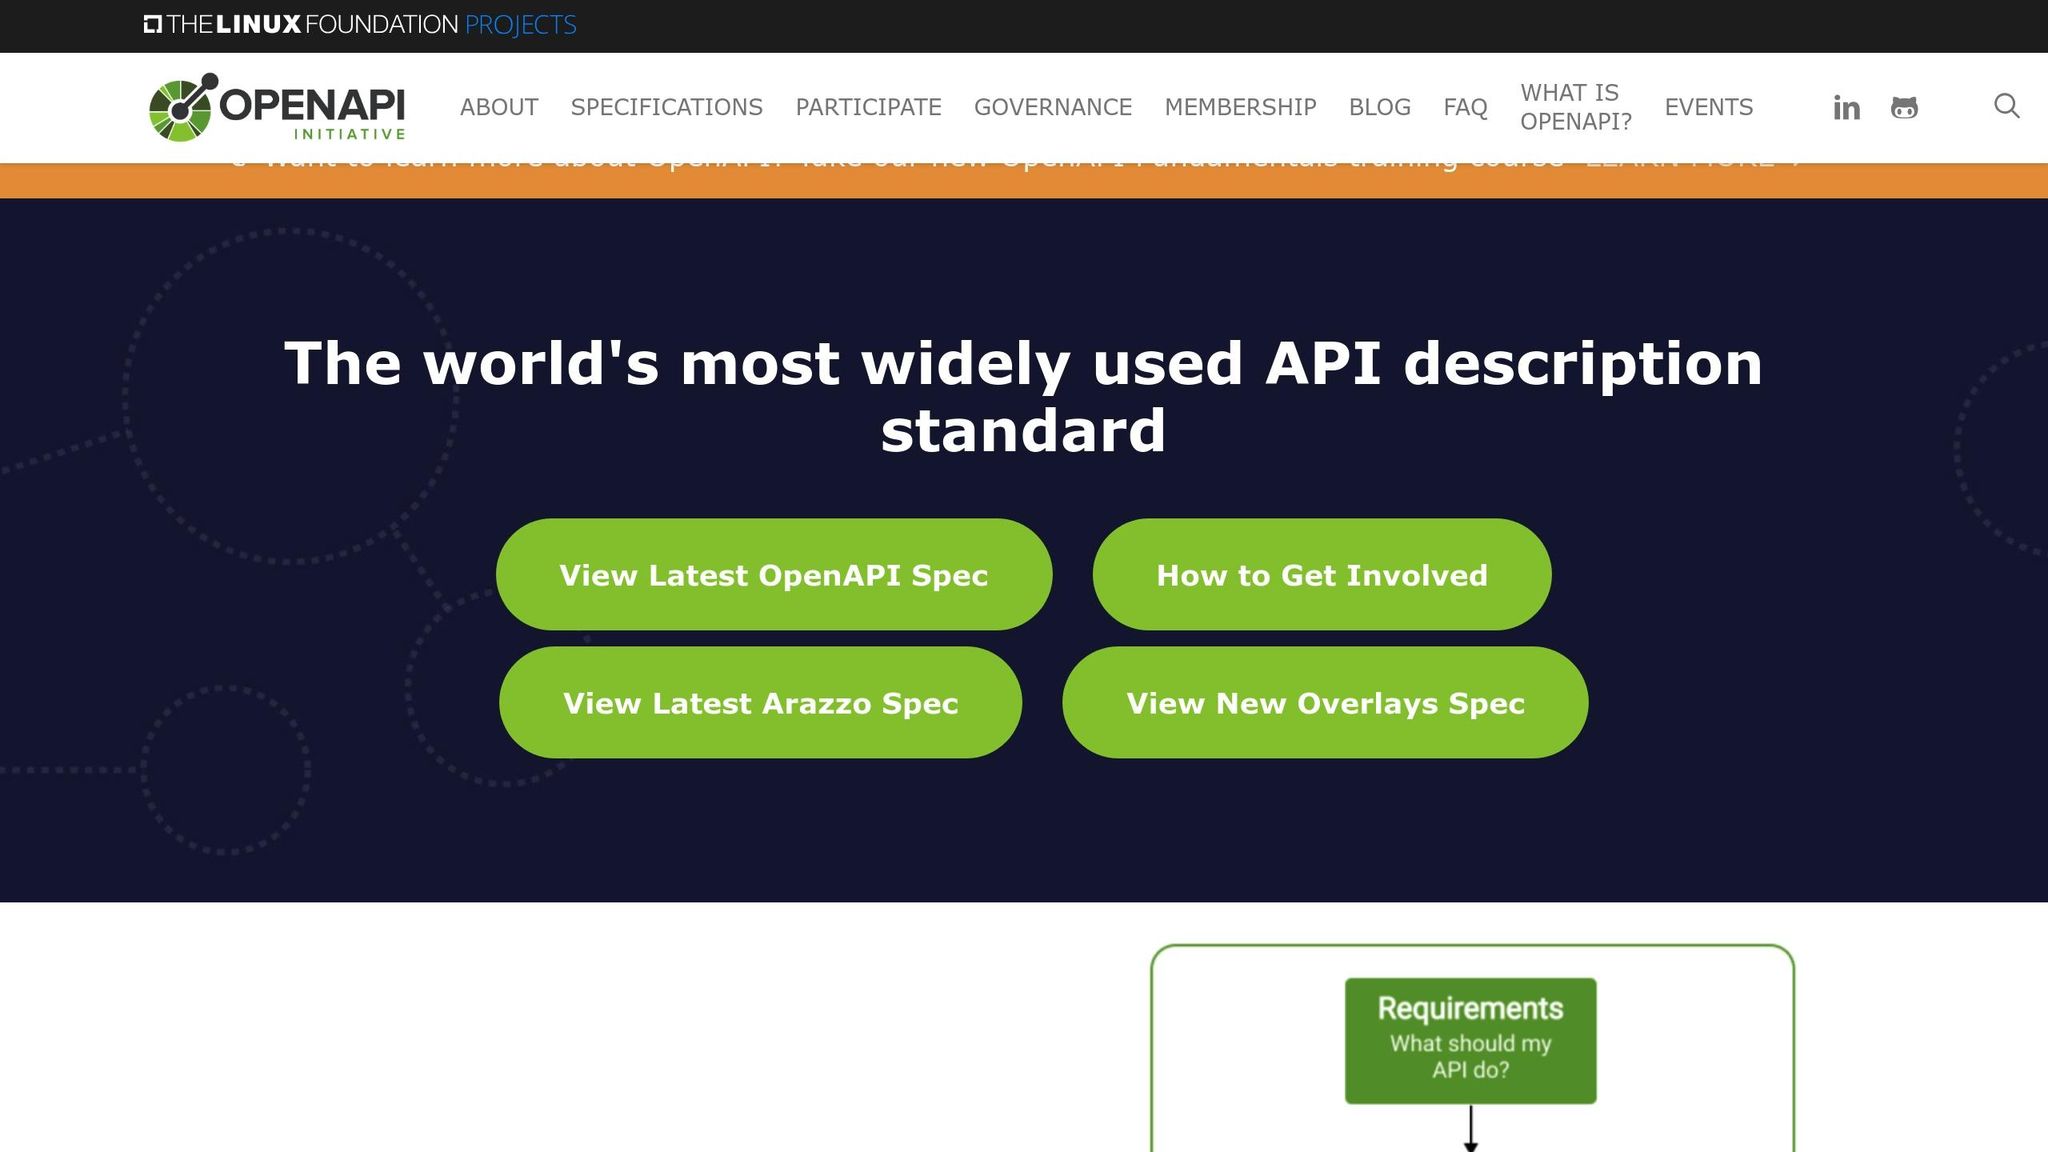This screenshot has width=2048, height=1152.
Task: Click the Linux Foundation Projects logo
Action: tap(360, 25)
